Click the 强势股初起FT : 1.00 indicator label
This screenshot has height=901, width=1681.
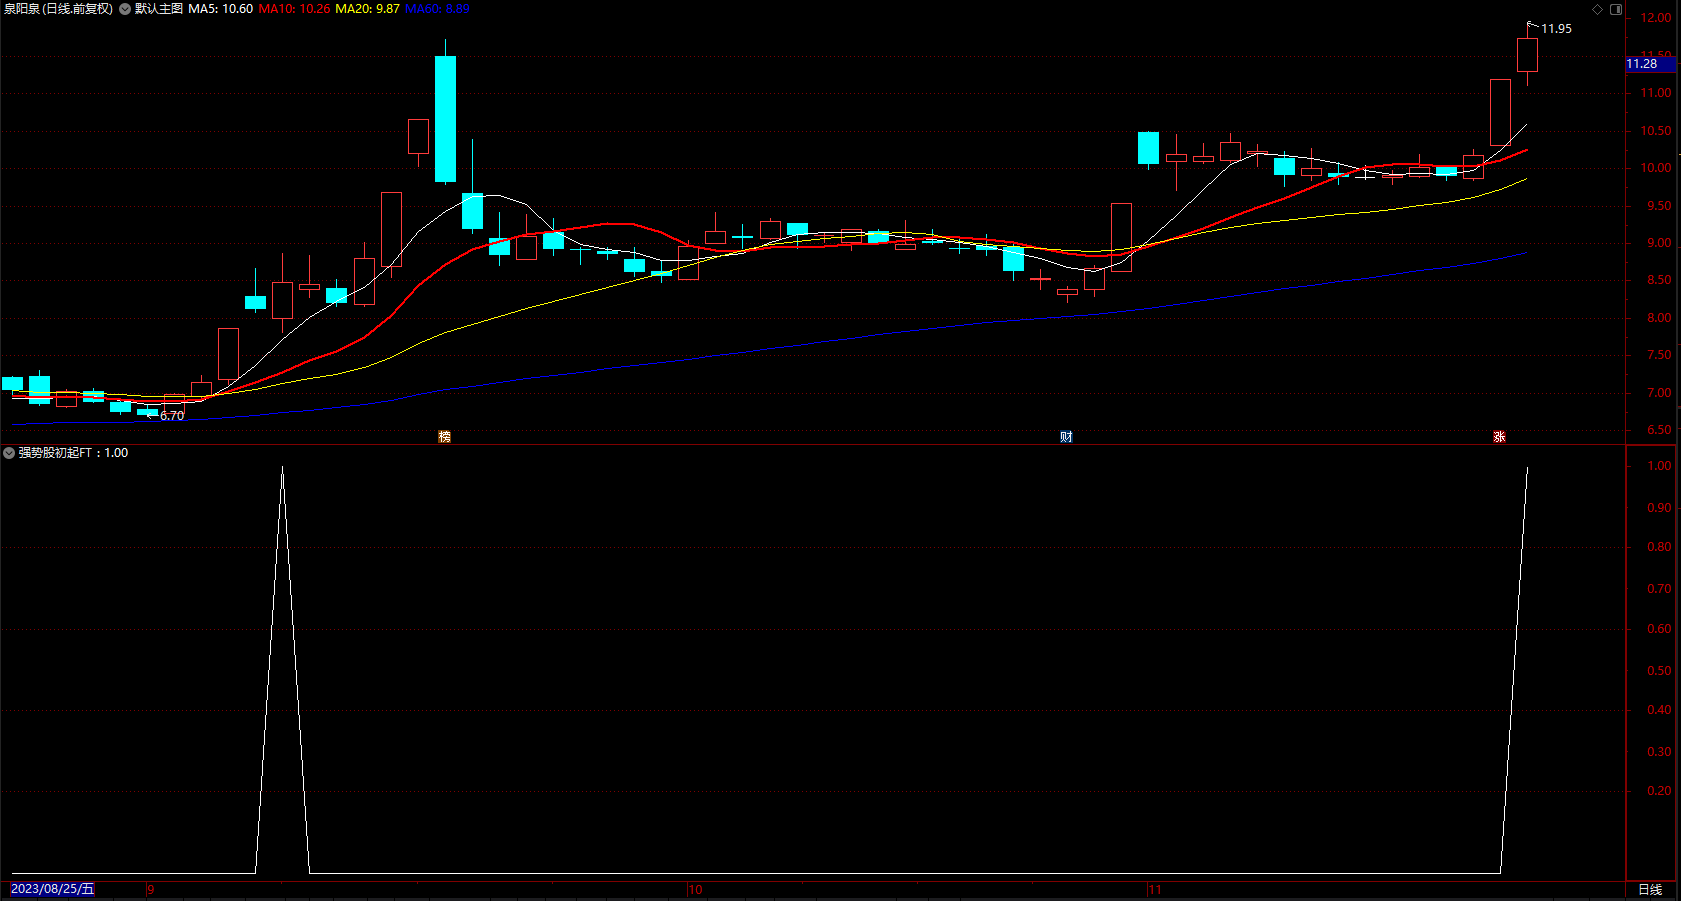(73, 453)
